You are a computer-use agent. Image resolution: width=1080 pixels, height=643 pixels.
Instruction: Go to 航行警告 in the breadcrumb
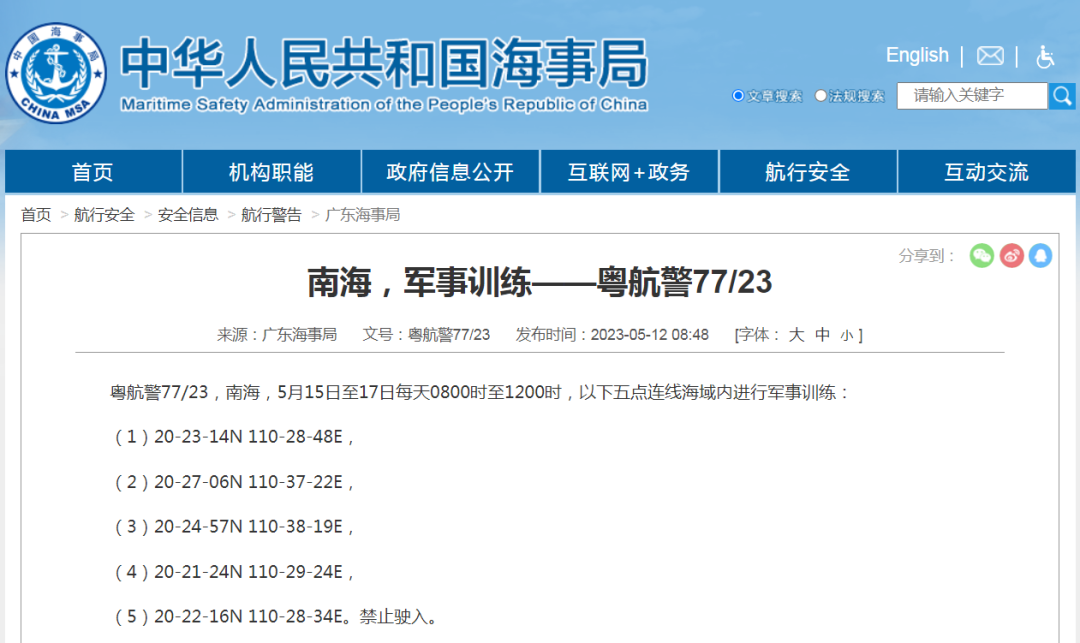point(271,215)
